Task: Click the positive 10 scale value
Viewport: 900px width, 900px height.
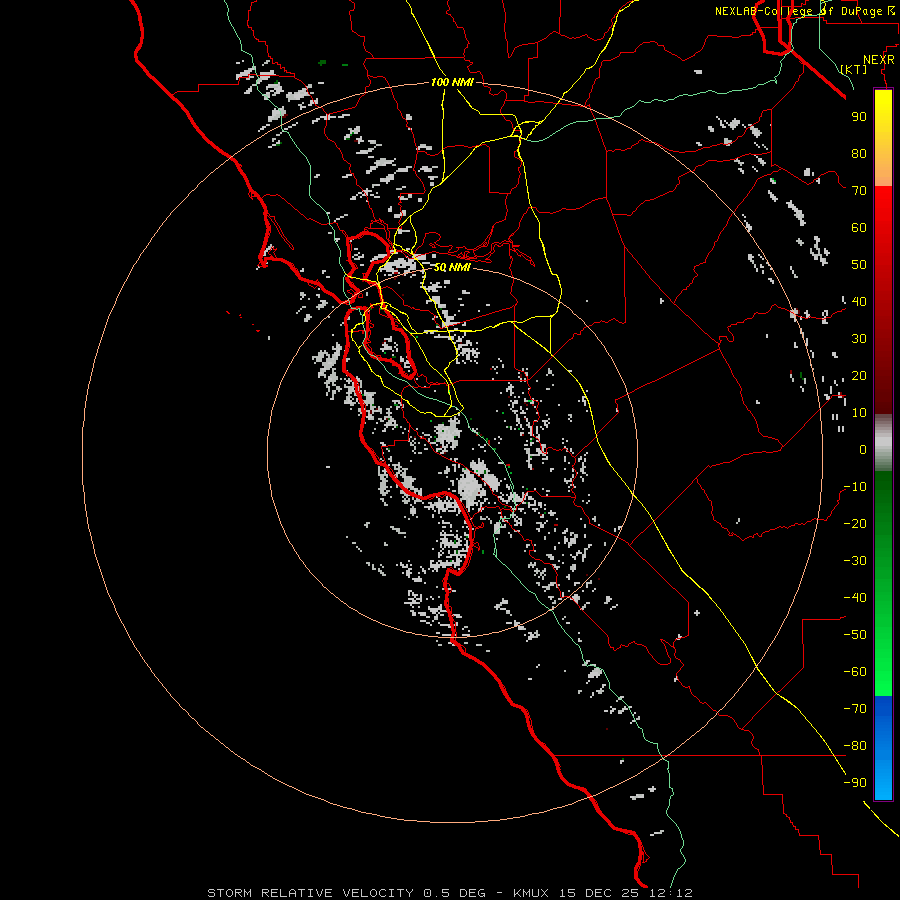Action: pyautogui.click(x=859, y=413)
